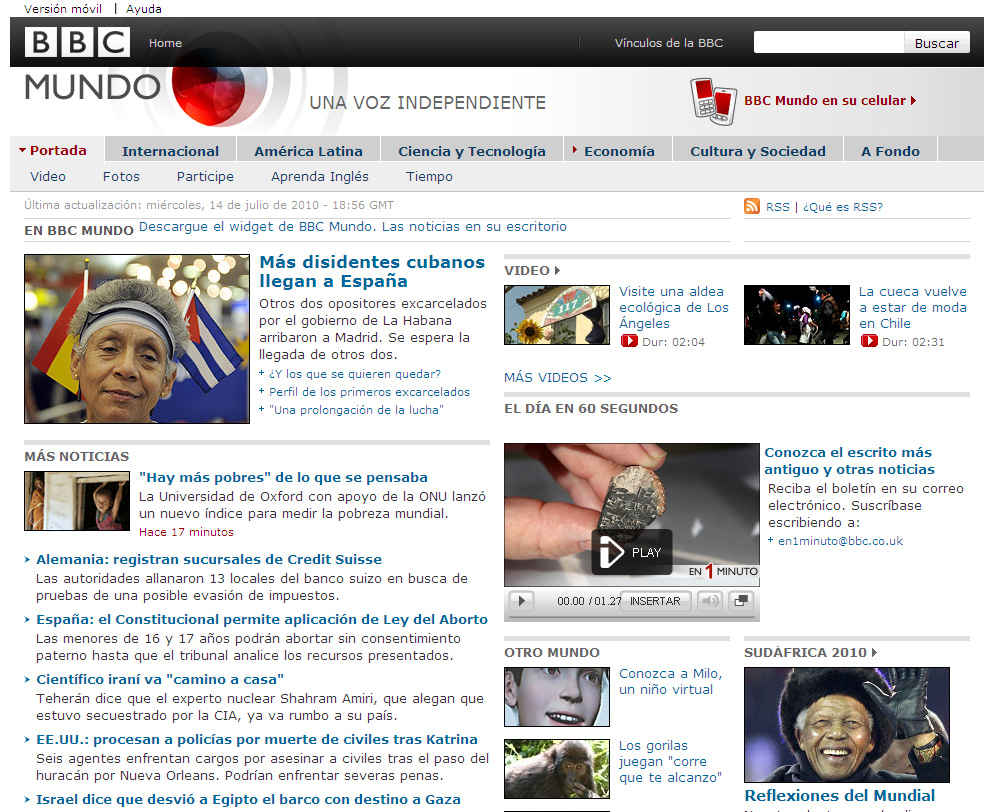Click the Cuban woman lead photo
Image resolution: width=991 pixels, height=812 pixels.
(x=137, y=339)
